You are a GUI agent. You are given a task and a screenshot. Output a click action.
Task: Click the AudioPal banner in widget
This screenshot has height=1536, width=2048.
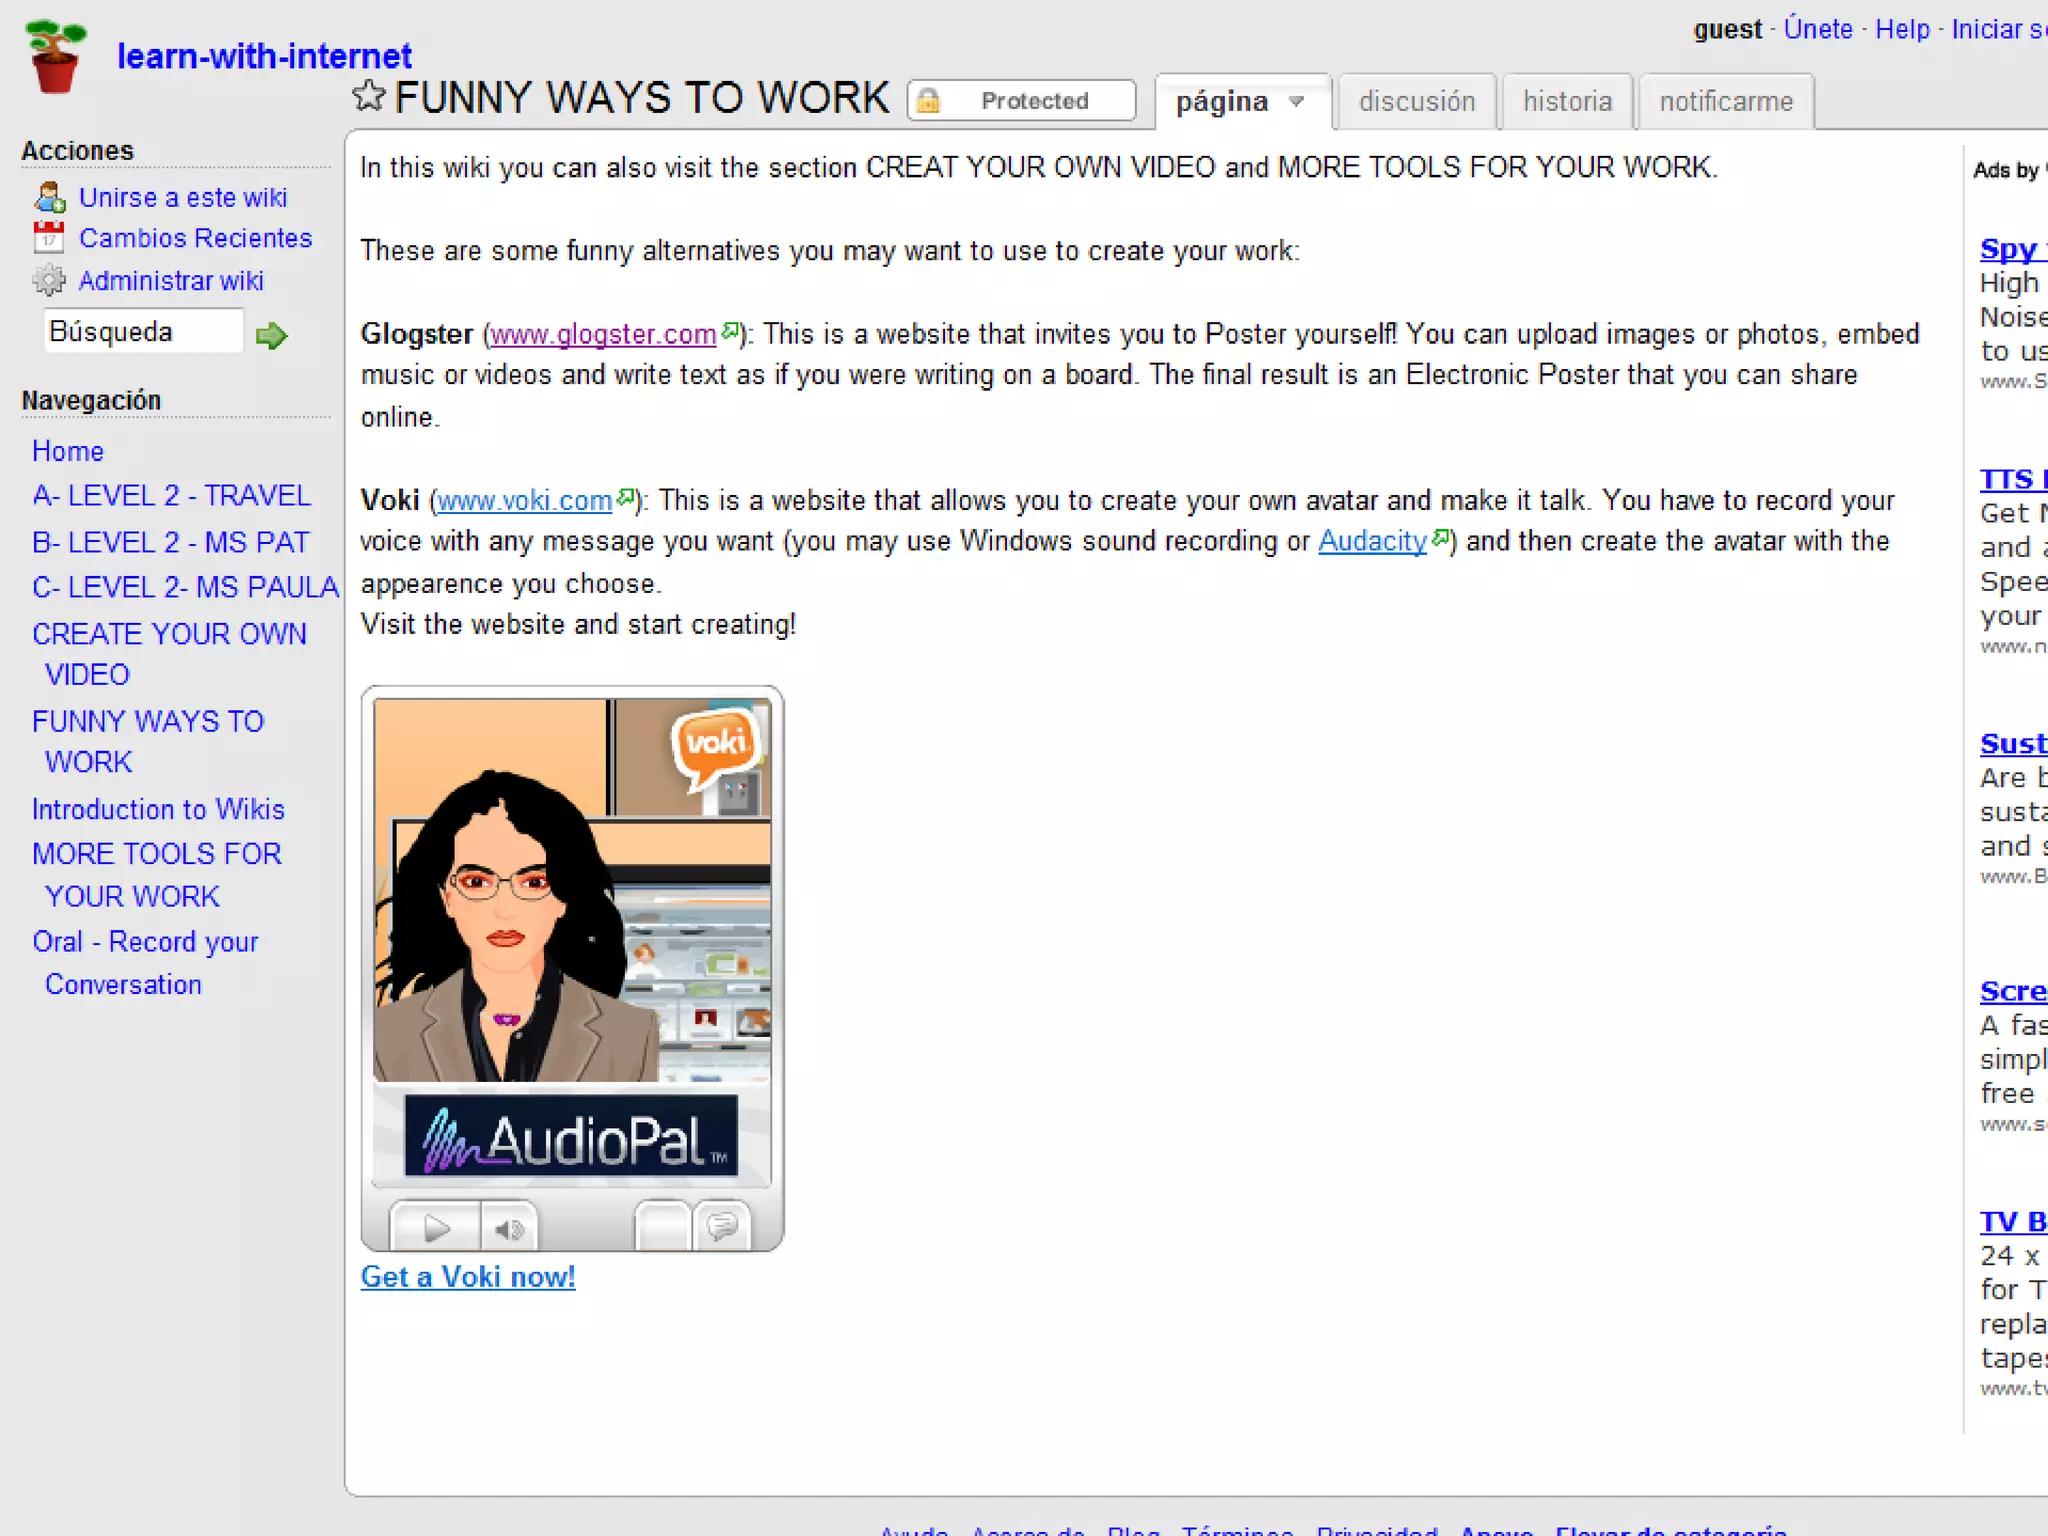(571, 1137)
